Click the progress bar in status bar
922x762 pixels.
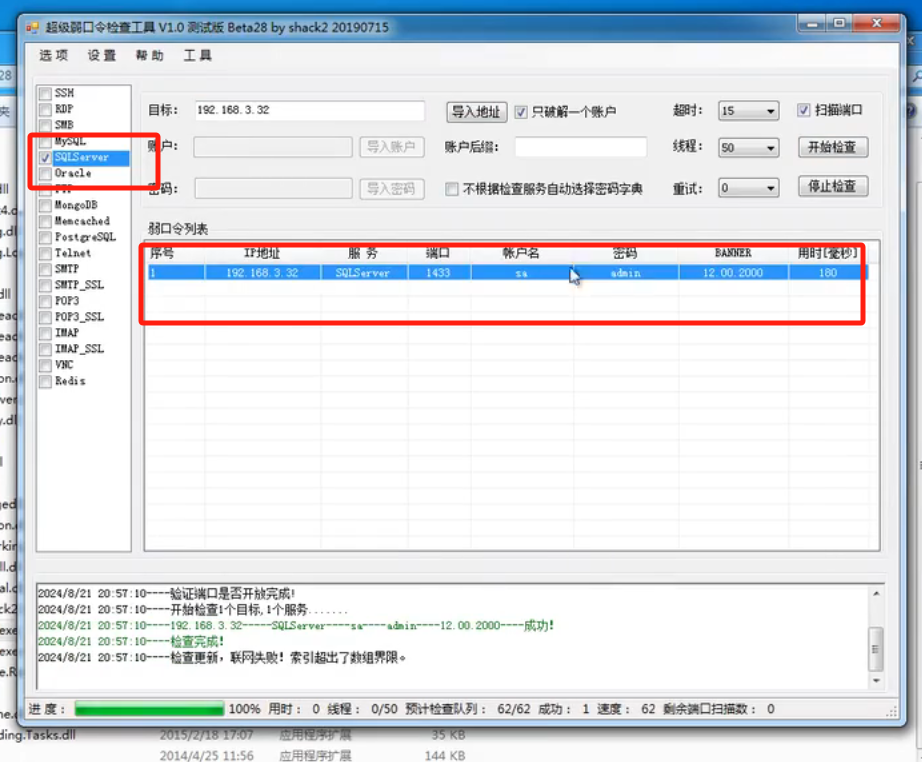(x=149, y=709)
